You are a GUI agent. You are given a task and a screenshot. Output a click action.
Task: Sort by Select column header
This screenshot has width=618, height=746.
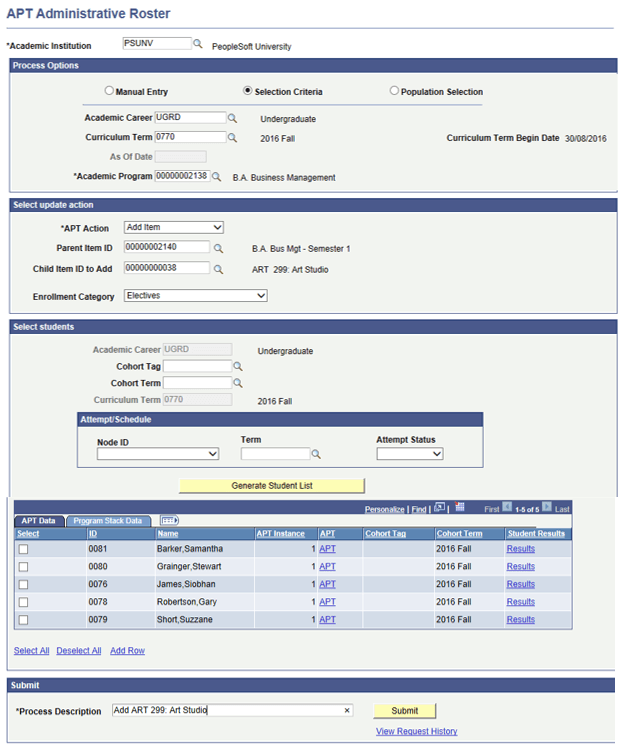[28, 534]
